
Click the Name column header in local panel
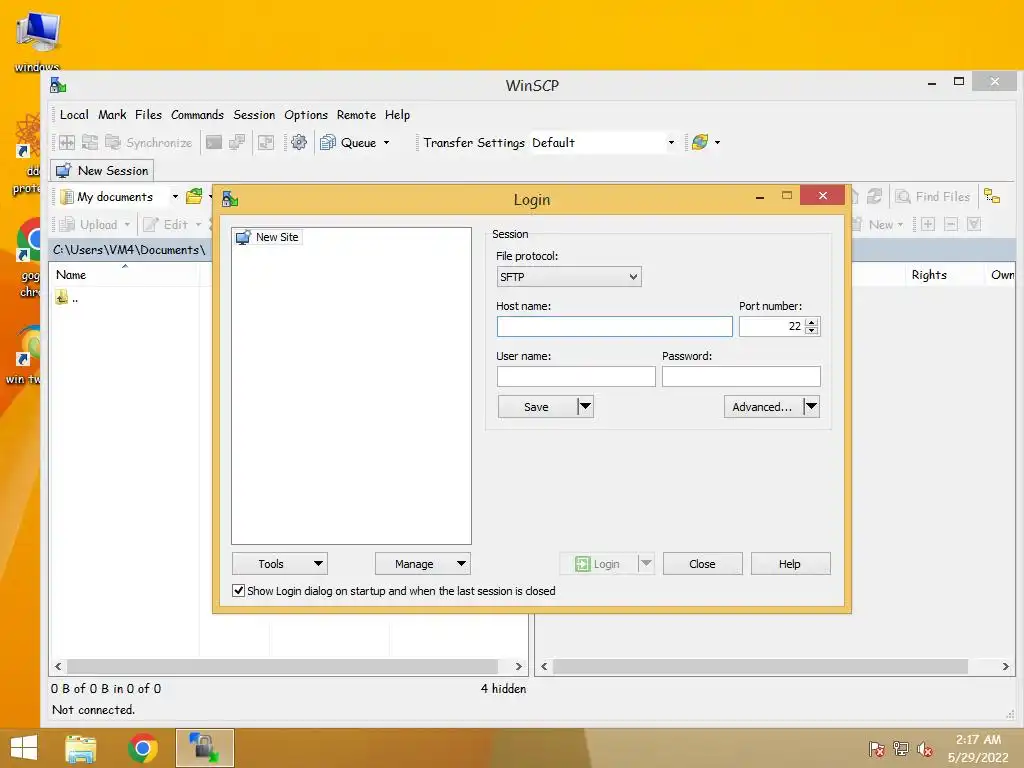(124, 275)
